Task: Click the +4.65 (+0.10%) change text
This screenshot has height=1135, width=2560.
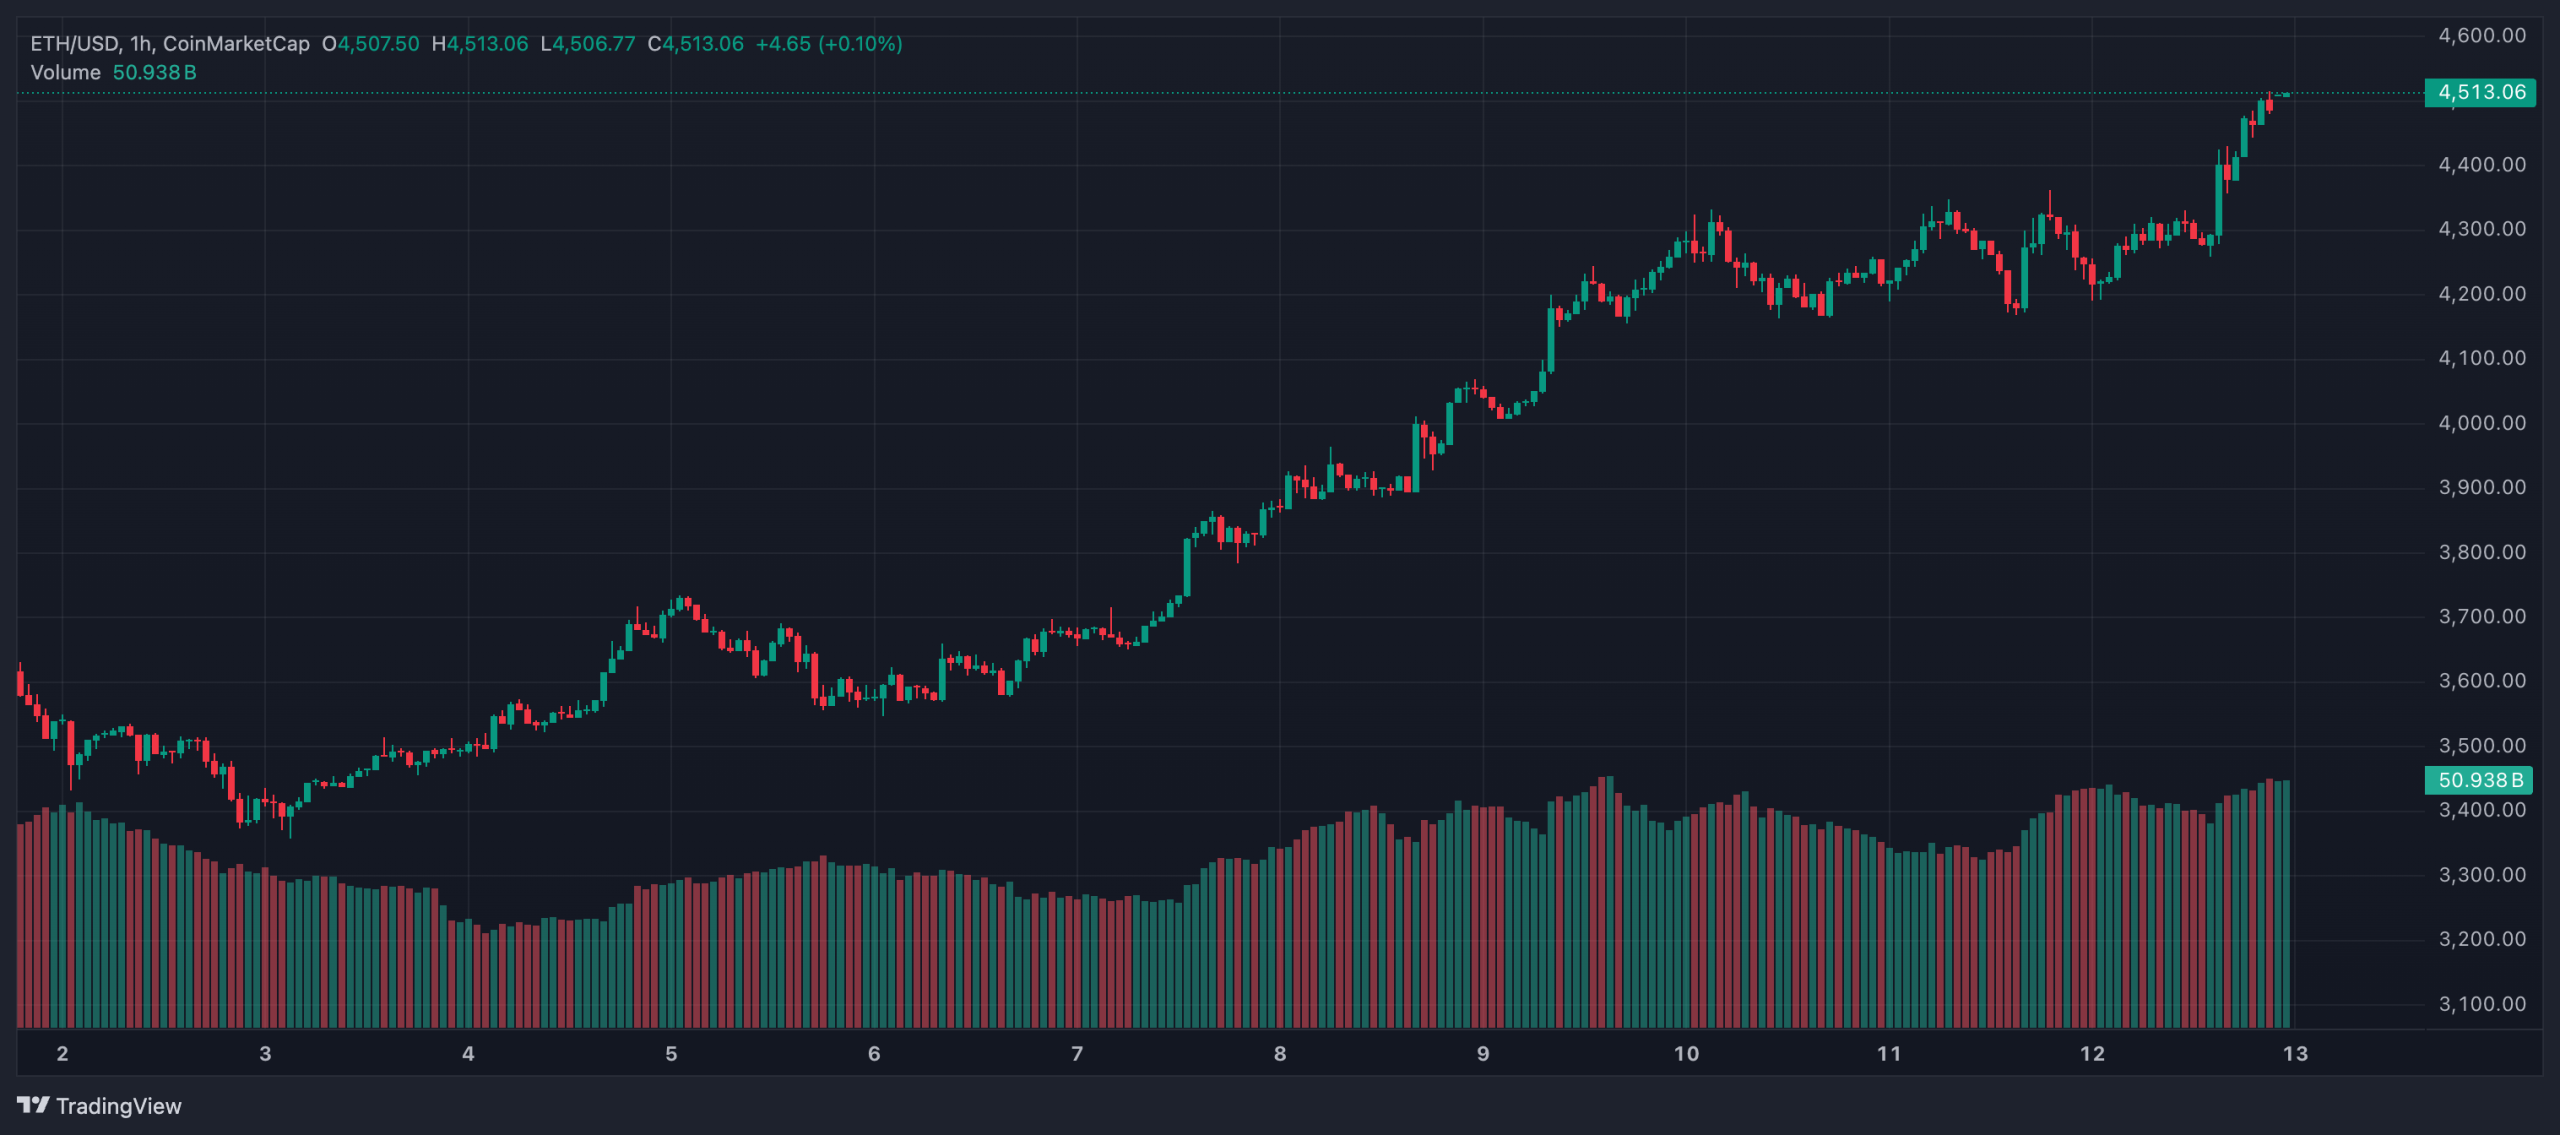Action: [x=828, y=44]
